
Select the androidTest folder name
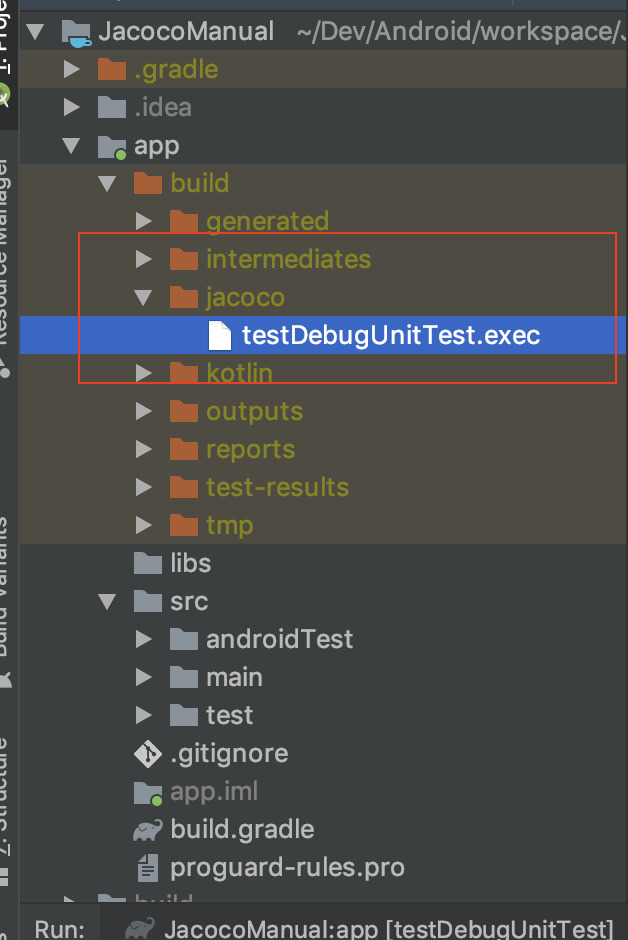point(280,639)
